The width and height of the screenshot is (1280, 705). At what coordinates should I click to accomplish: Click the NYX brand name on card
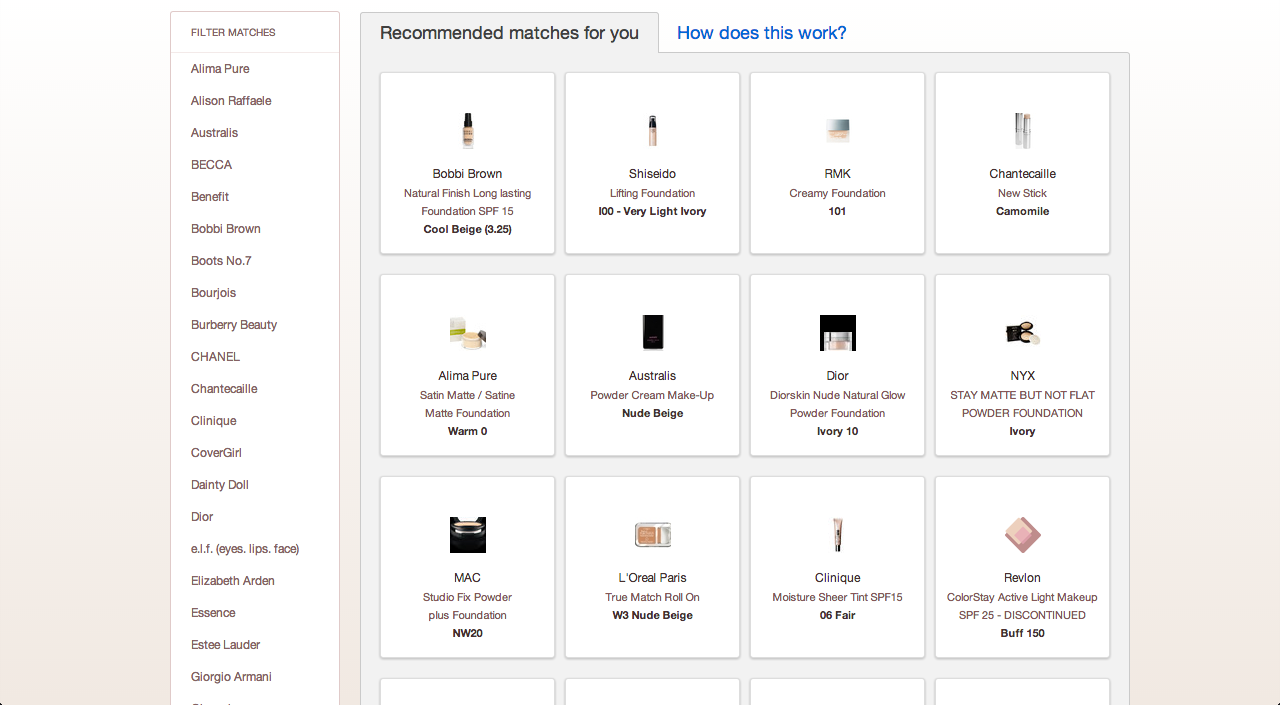point(1022,376)
